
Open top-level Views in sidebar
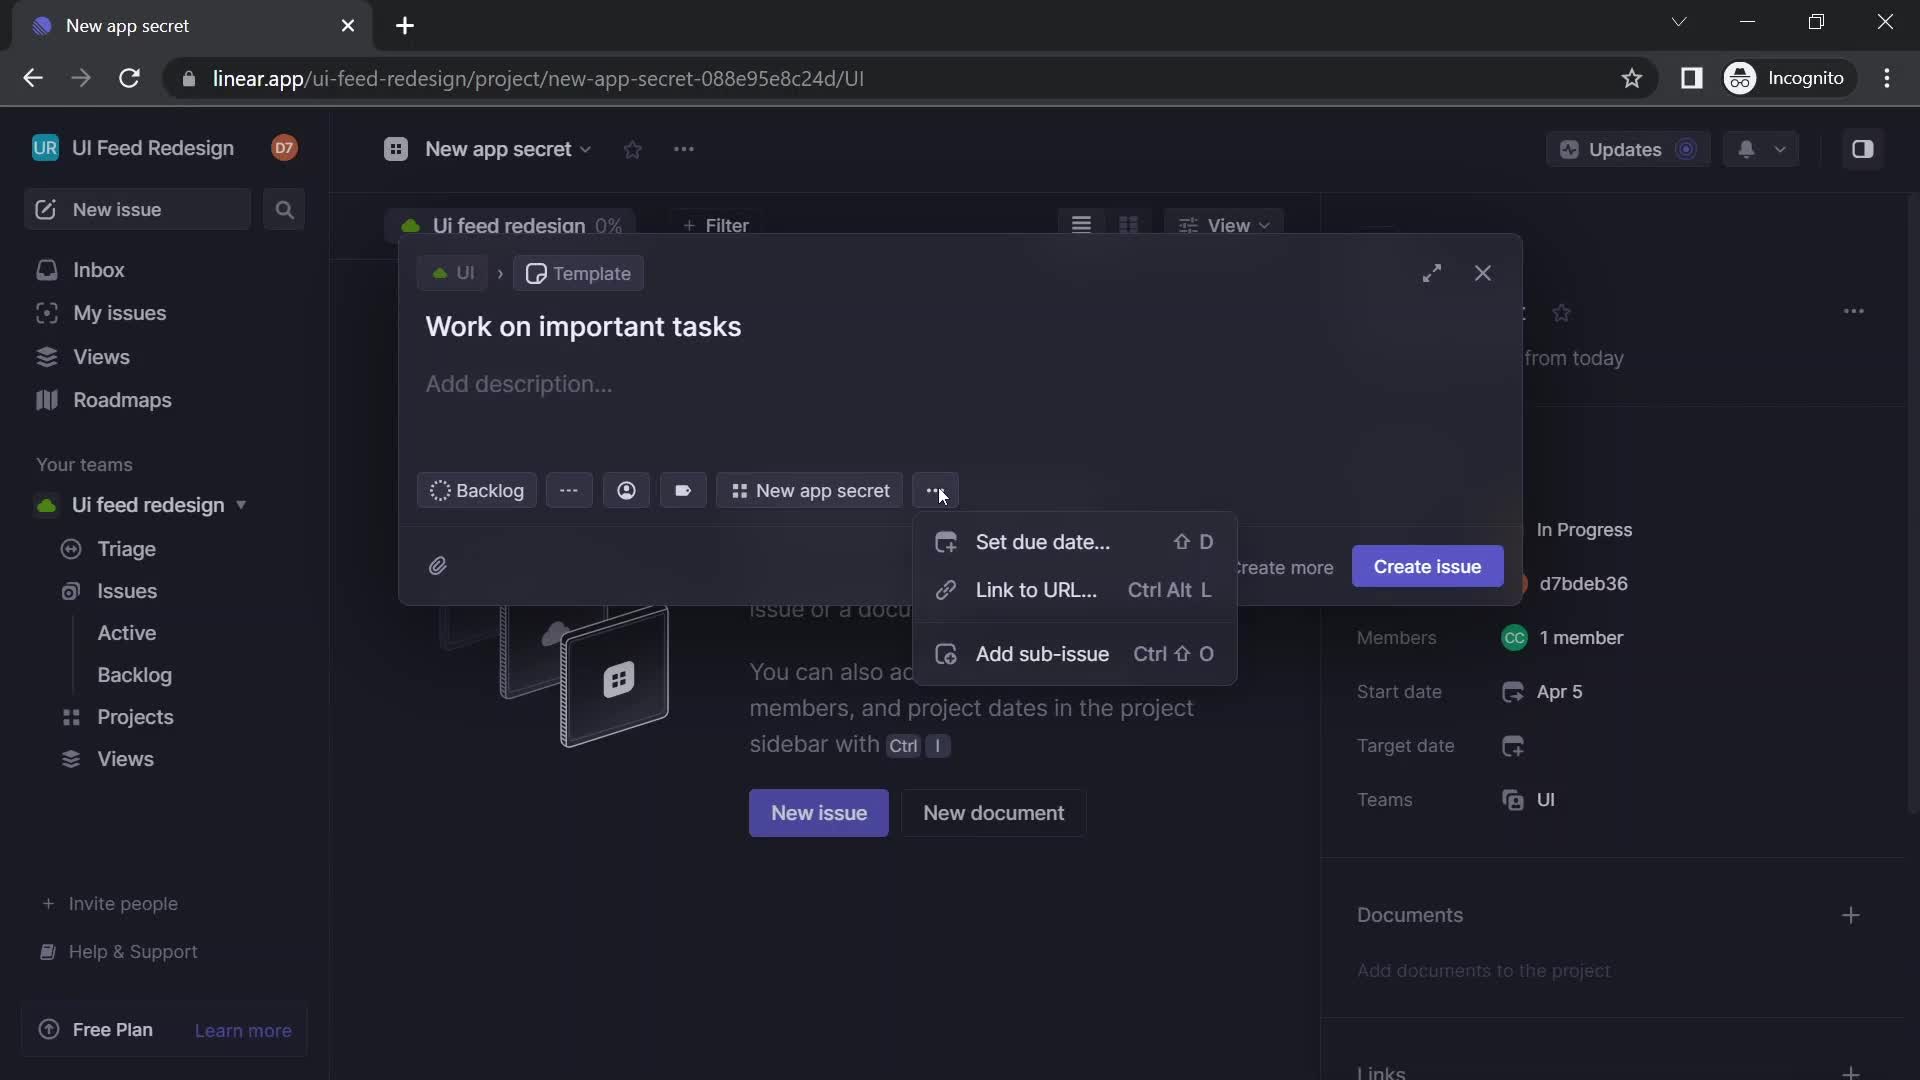point(101,357)
